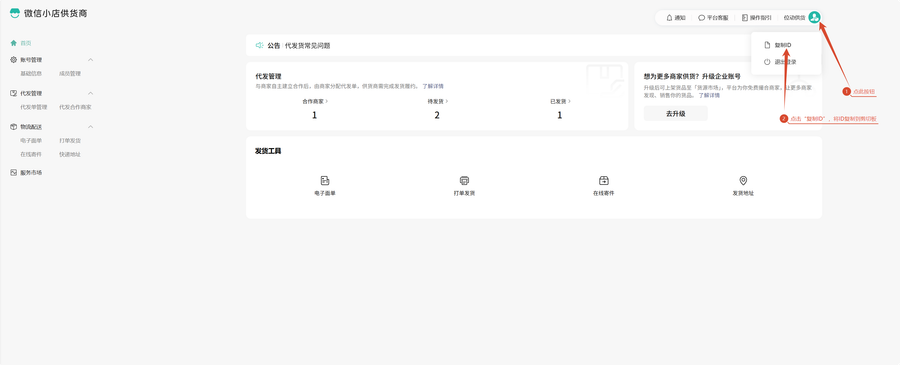Open 电子面单 in the sidebar
The image size is (900, 365).
[x=31, y=141]
